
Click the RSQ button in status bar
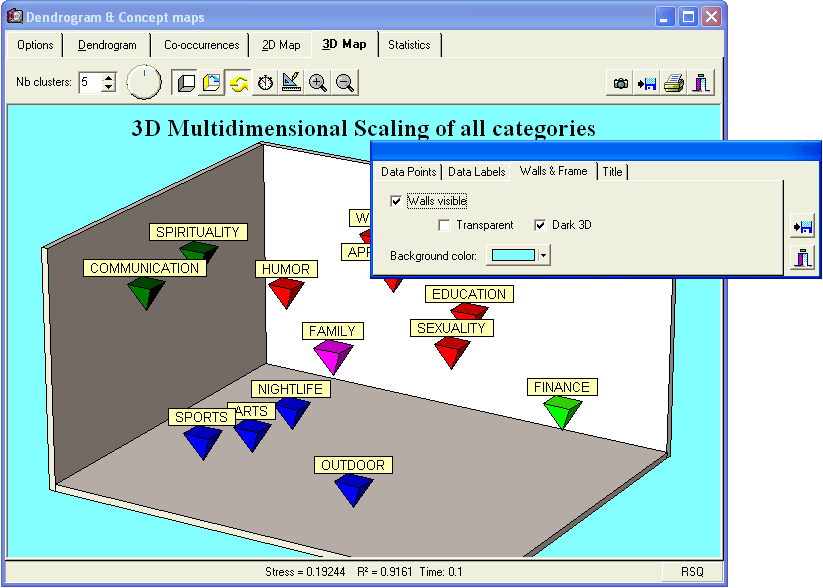(692, 572)
